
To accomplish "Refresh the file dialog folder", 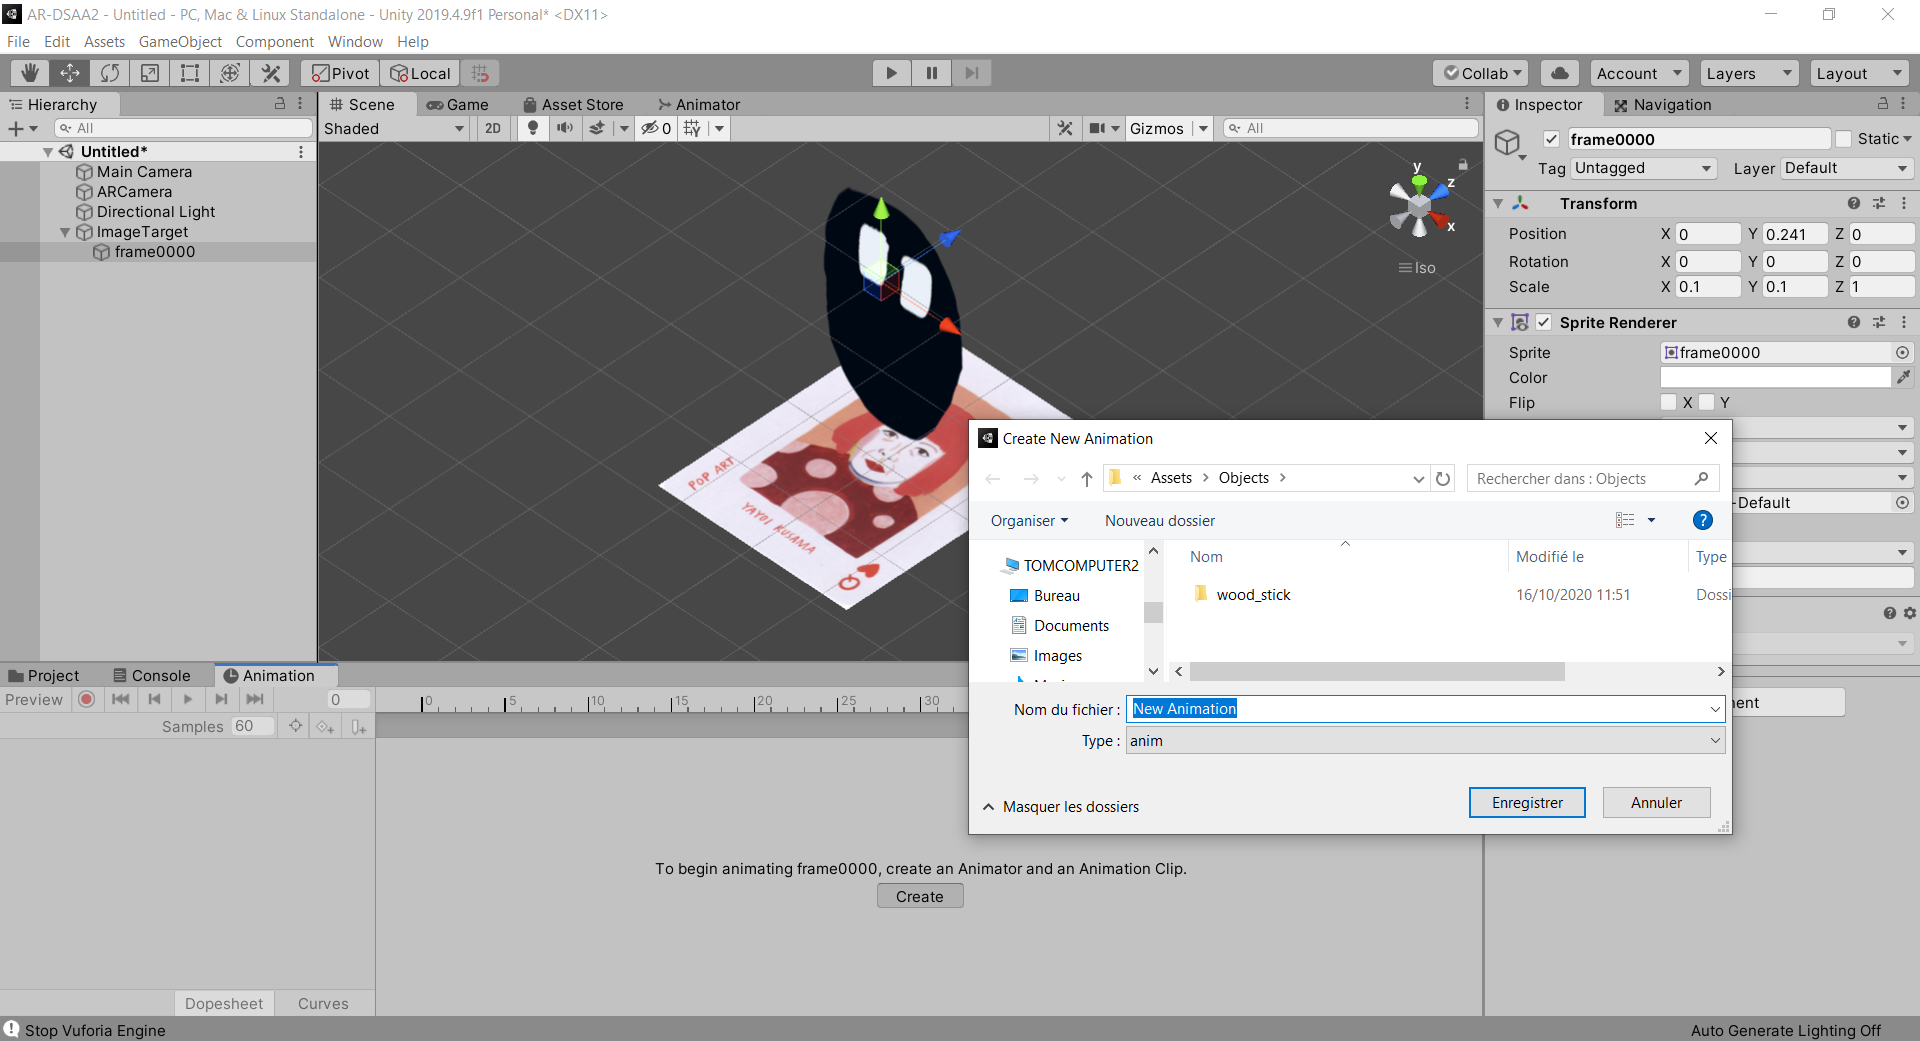I will tap(1443, 479).
